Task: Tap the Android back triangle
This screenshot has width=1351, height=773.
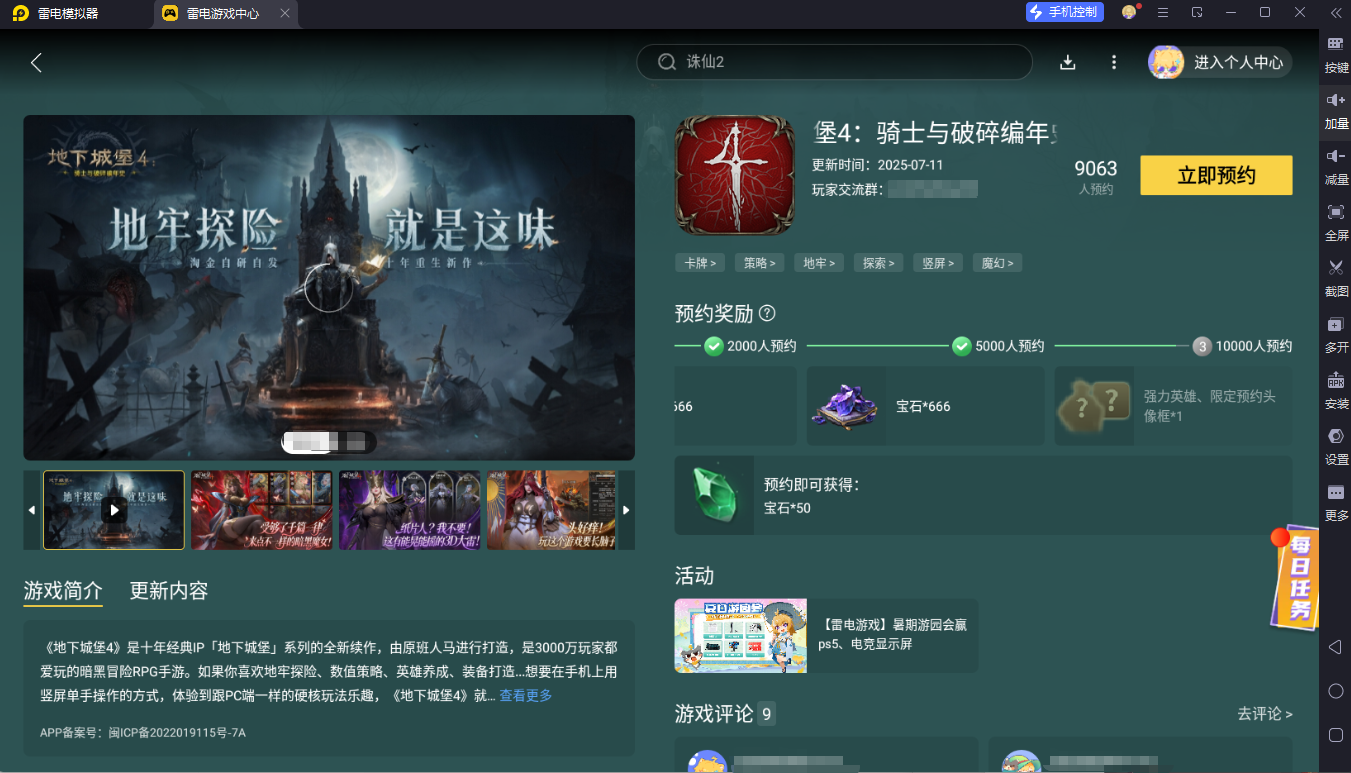Action: coord(1335,648)
